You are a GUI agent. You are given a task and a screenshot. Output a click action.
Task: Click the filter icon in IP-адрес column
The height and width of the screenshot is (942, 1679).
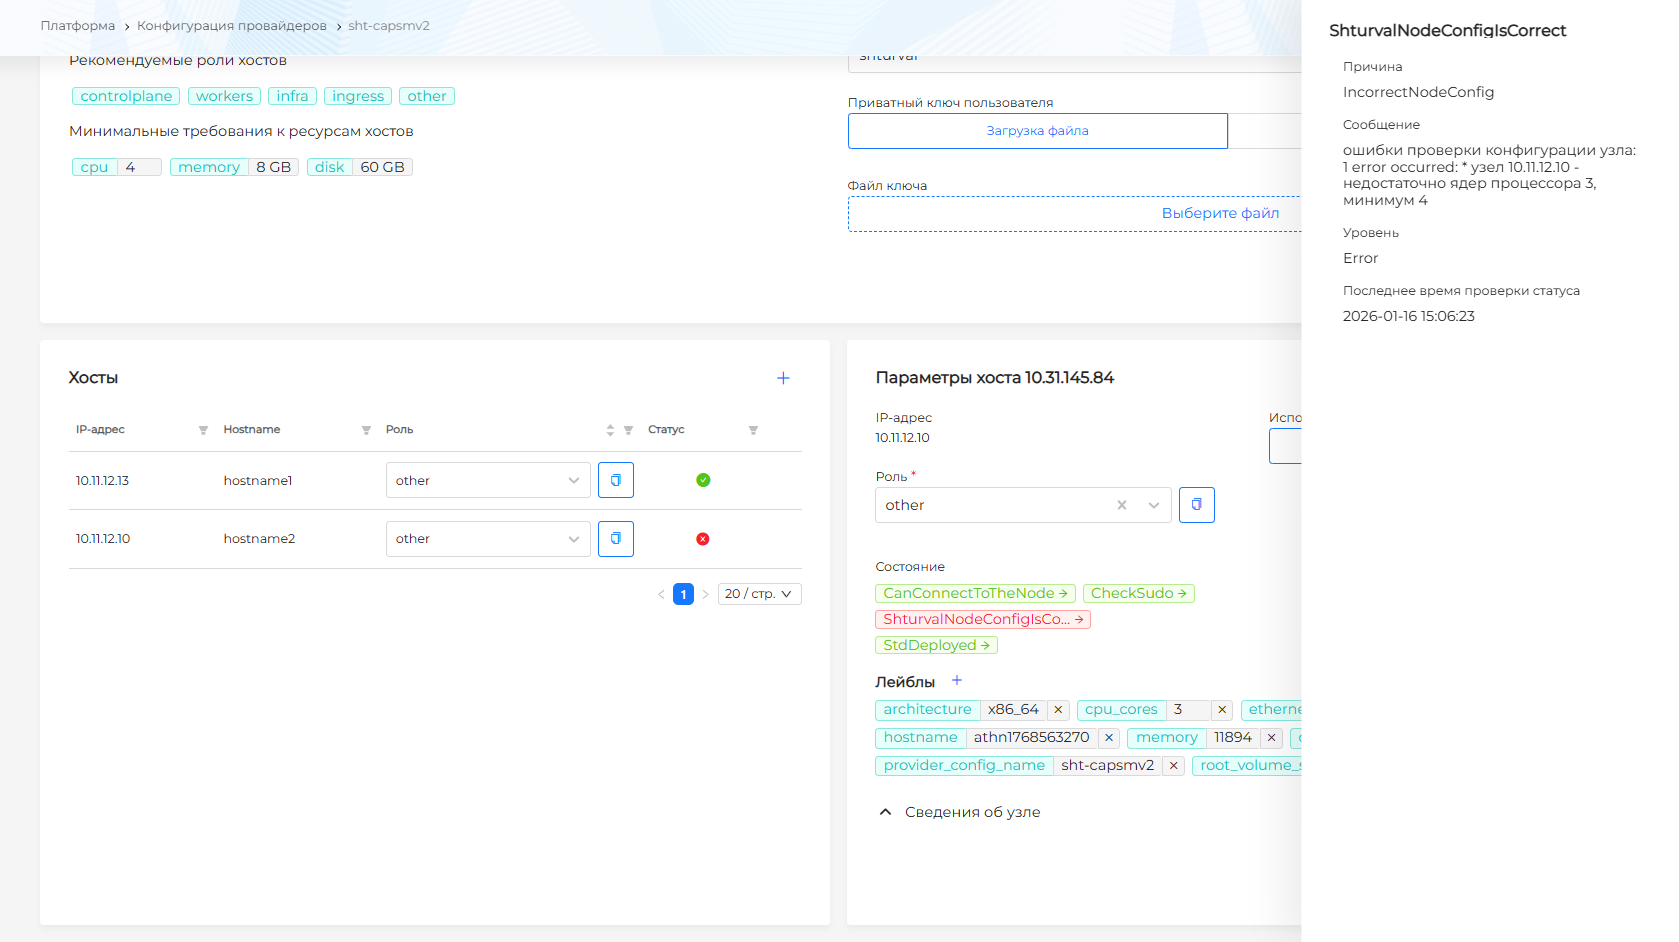pos(203,430)
